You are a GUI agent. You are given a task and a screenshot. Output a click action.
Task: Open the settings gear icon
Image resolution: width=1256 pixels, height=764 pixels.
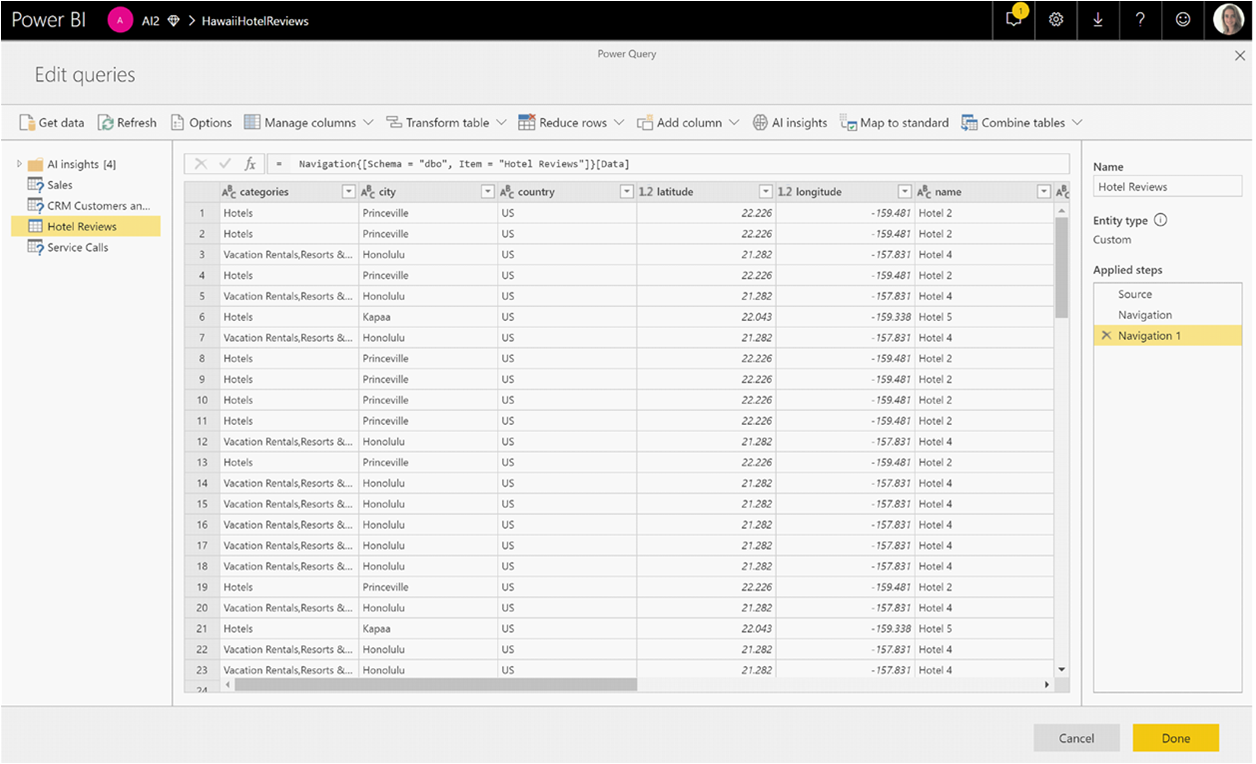click(1056, 20)
